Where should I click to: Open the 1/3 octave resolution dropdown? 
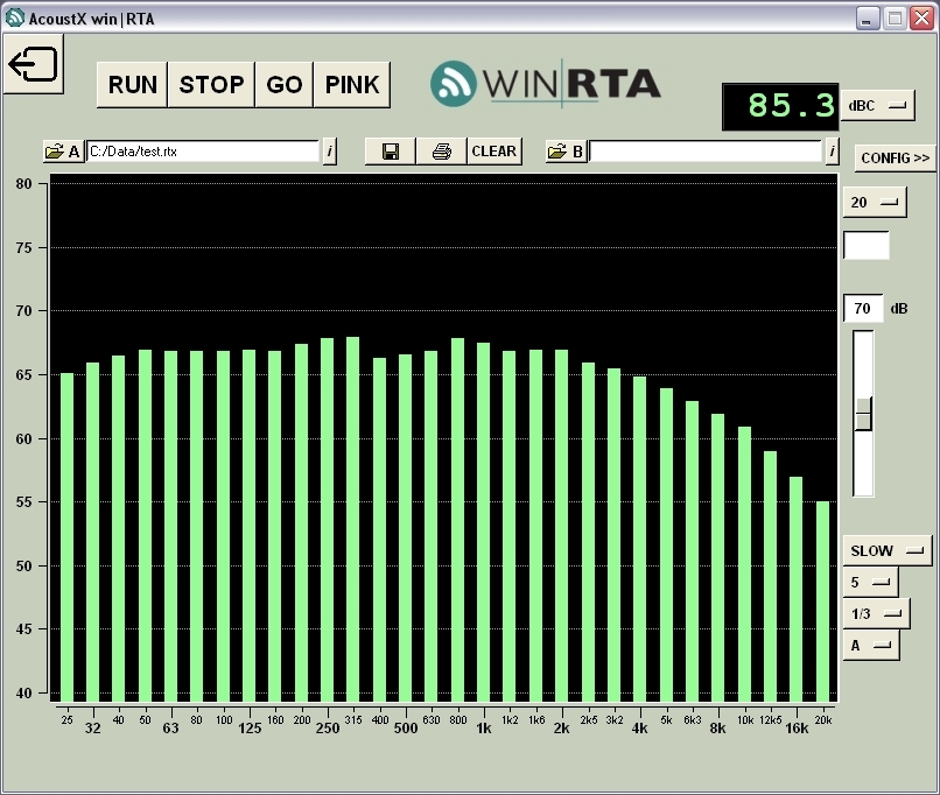pos(876,614)
